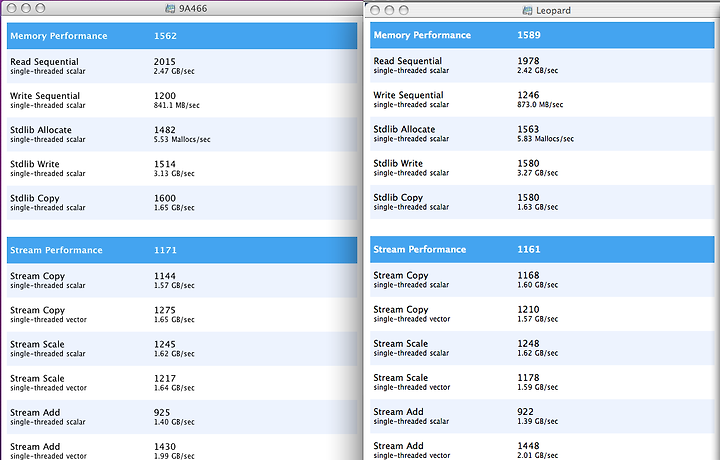Click the 1246 Write Sequential score
The height and width of the screenshot is (460, 720).
[x=529, y=95]
